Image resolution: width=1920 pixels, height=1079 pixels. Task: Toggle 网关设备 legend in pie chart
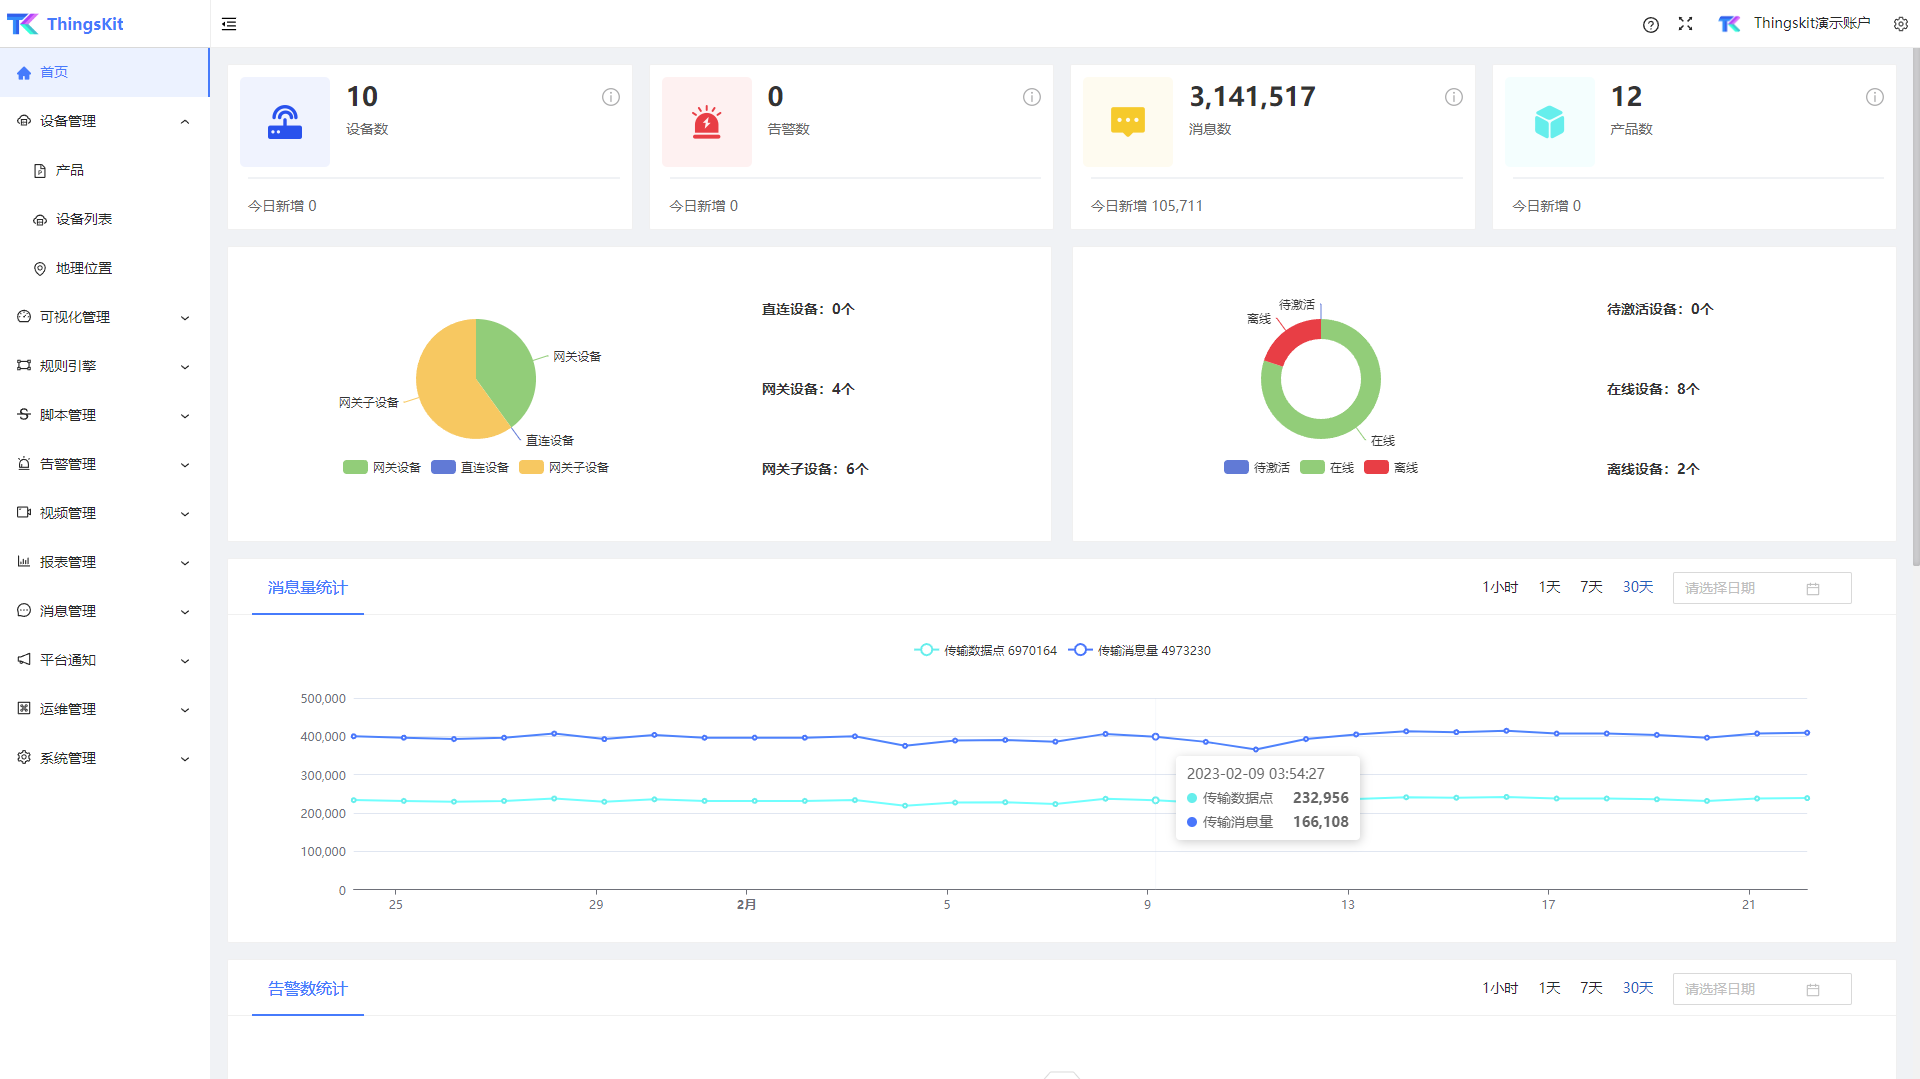(x=382, y=467)
